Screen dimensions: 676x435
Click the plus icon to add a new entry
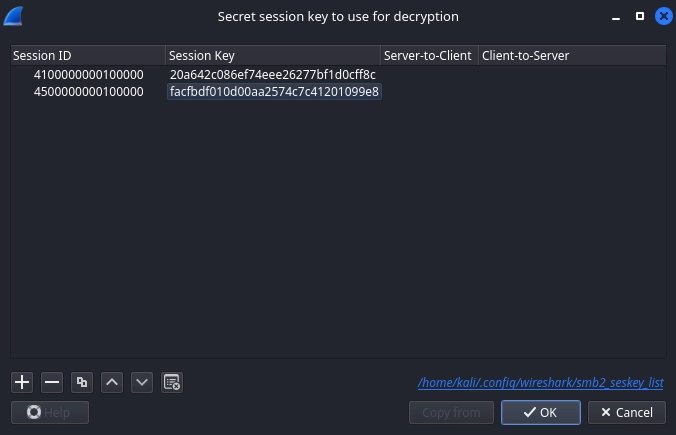(22, 382)
